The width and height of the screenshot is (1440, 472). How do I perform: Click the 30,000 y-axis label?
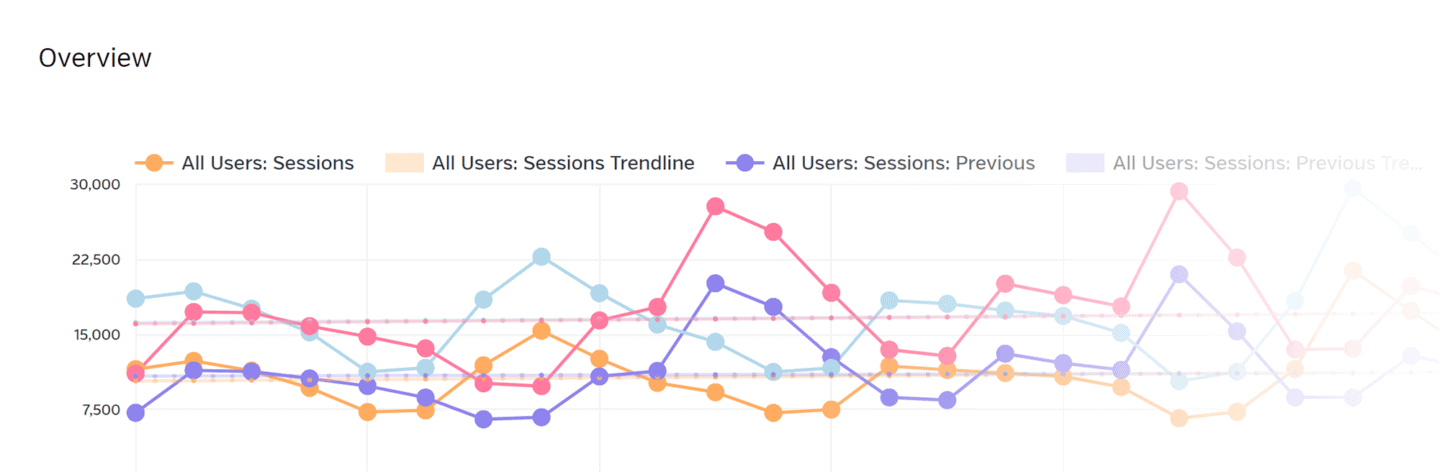[95, 185]
